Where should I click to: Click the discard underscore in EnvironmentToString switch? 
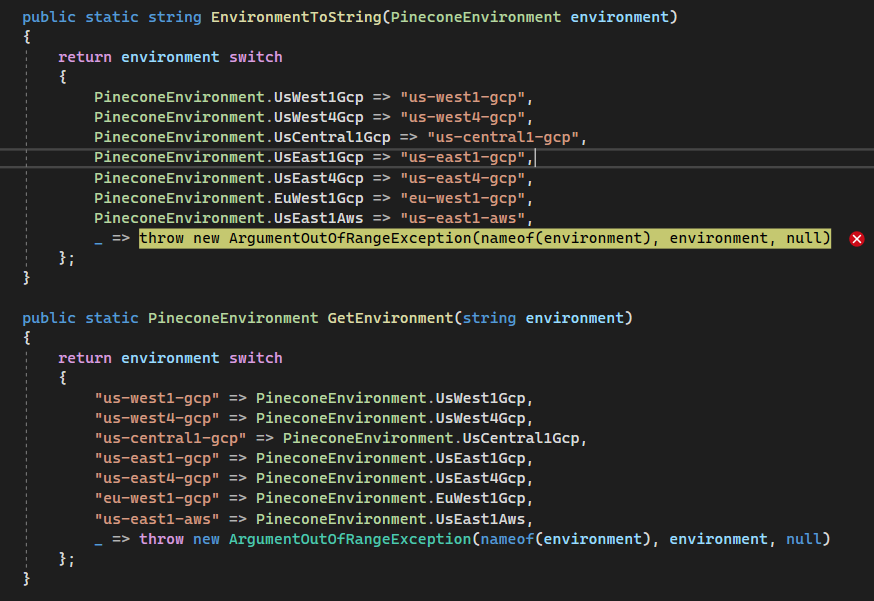[98, 243]
